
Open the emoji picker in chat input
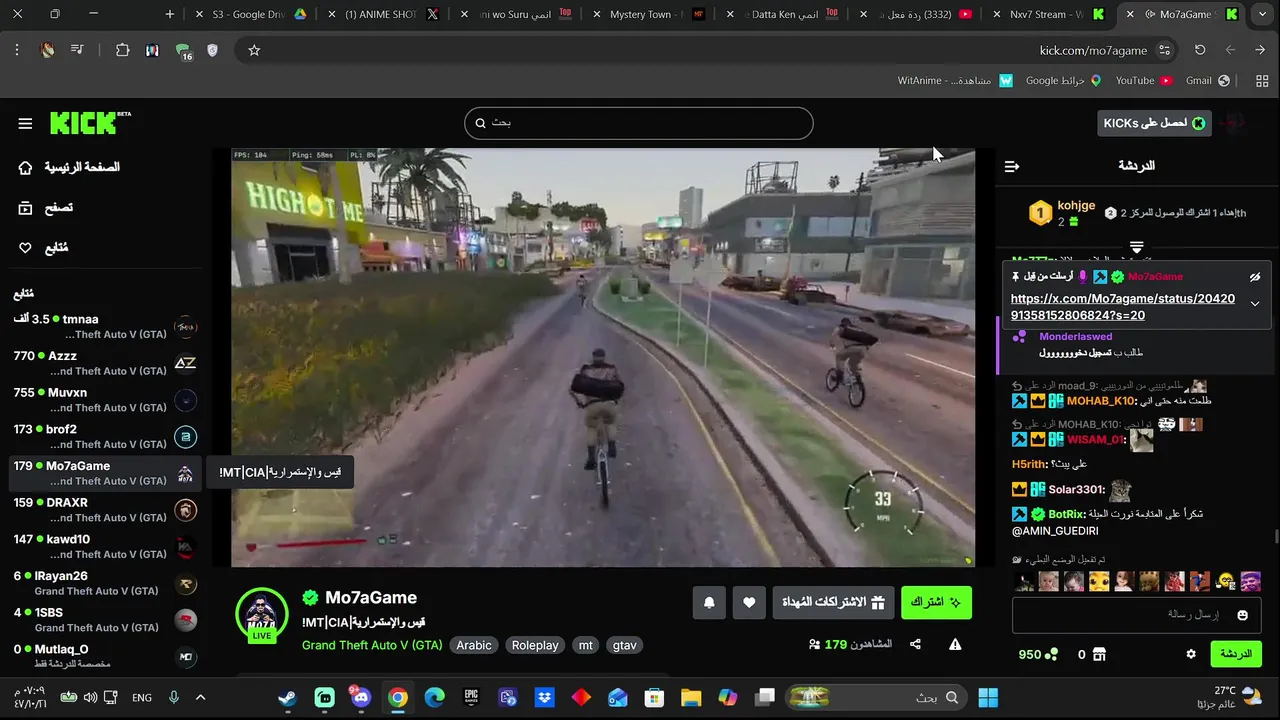coord(1243,615)
